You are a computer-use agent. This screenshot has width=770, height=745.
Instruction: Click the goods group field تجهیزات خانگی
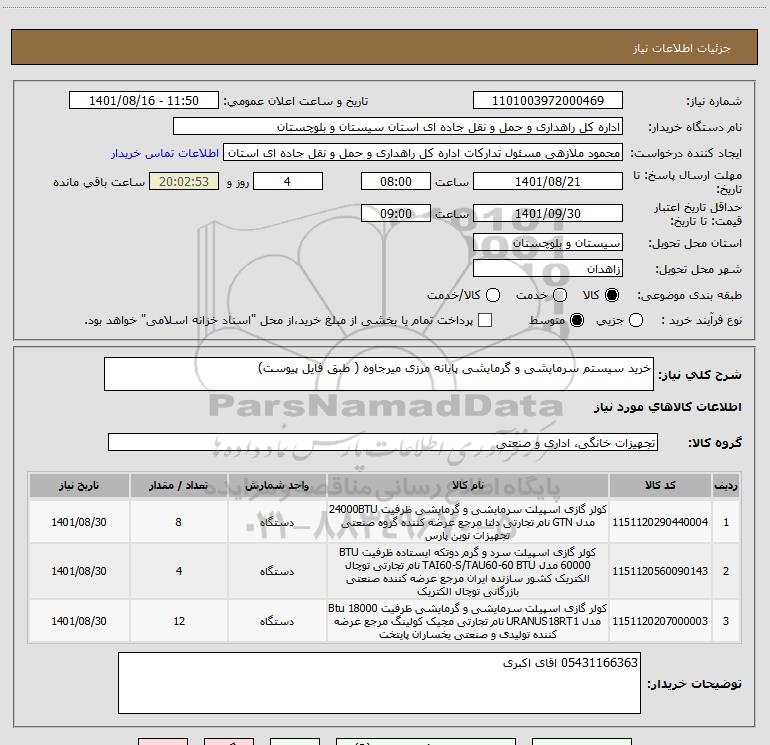tap(383, 442)
